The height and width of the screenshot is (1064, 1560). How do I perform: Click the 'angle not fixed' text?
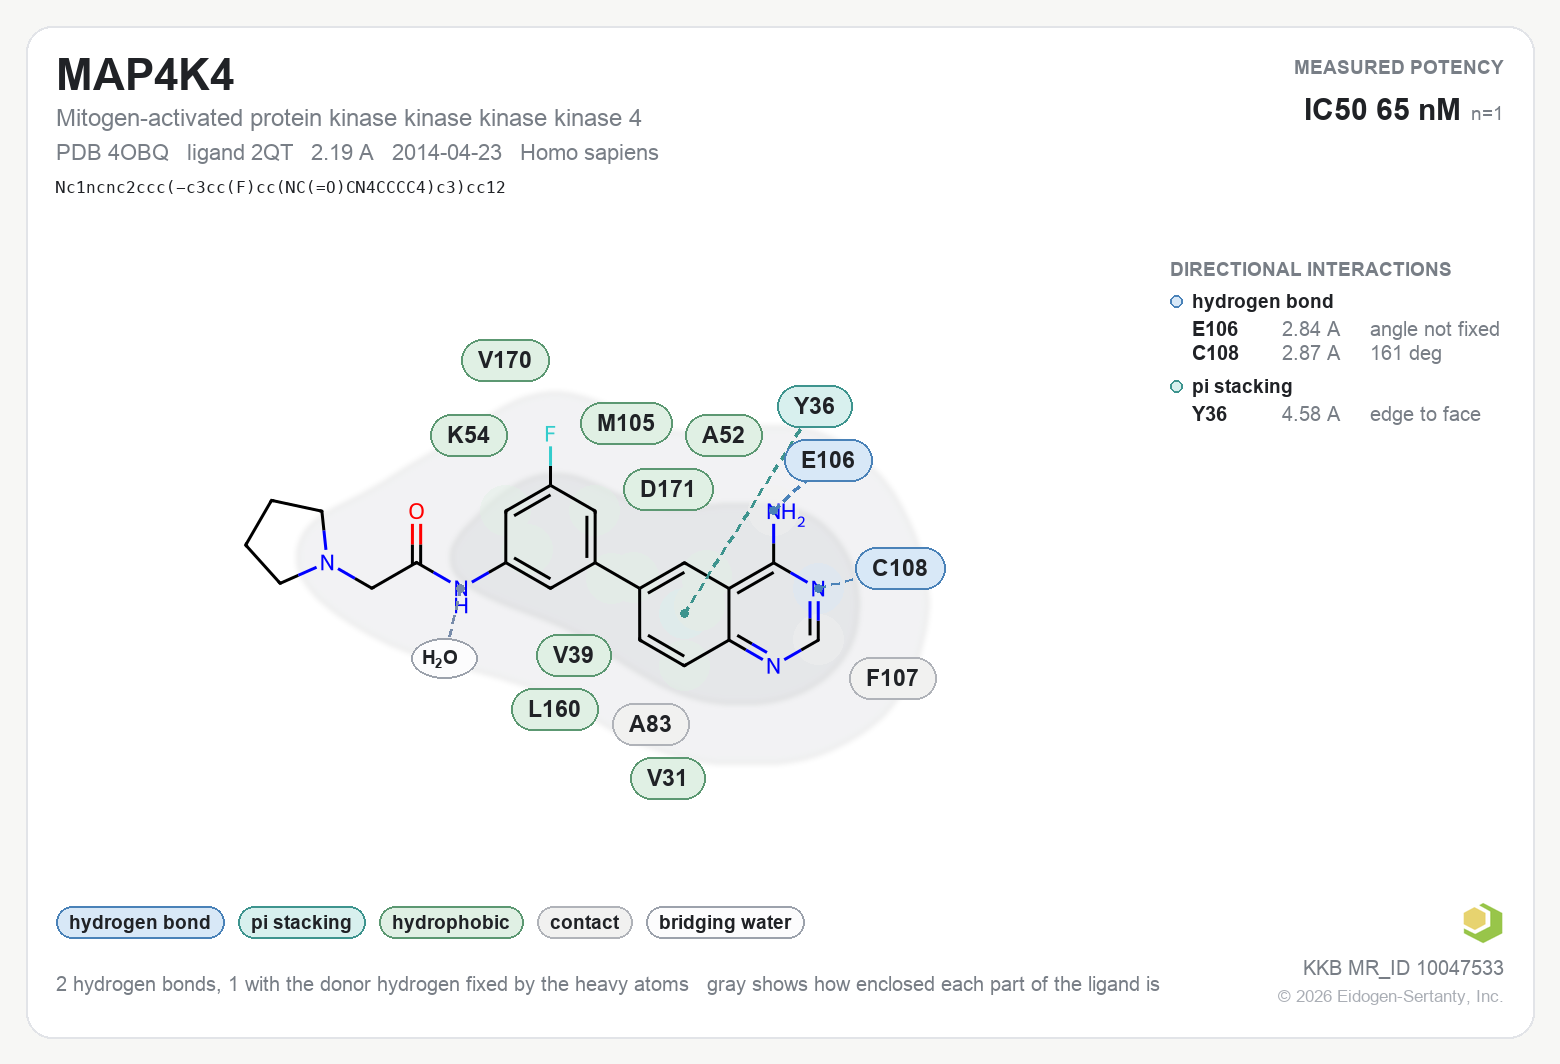[1435, 329]
